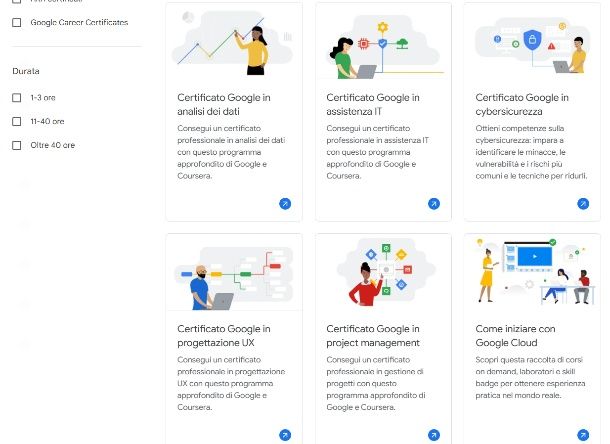Click the 11-40 ore label text
This screenshot has height=444, width=610.
(47, 121)
